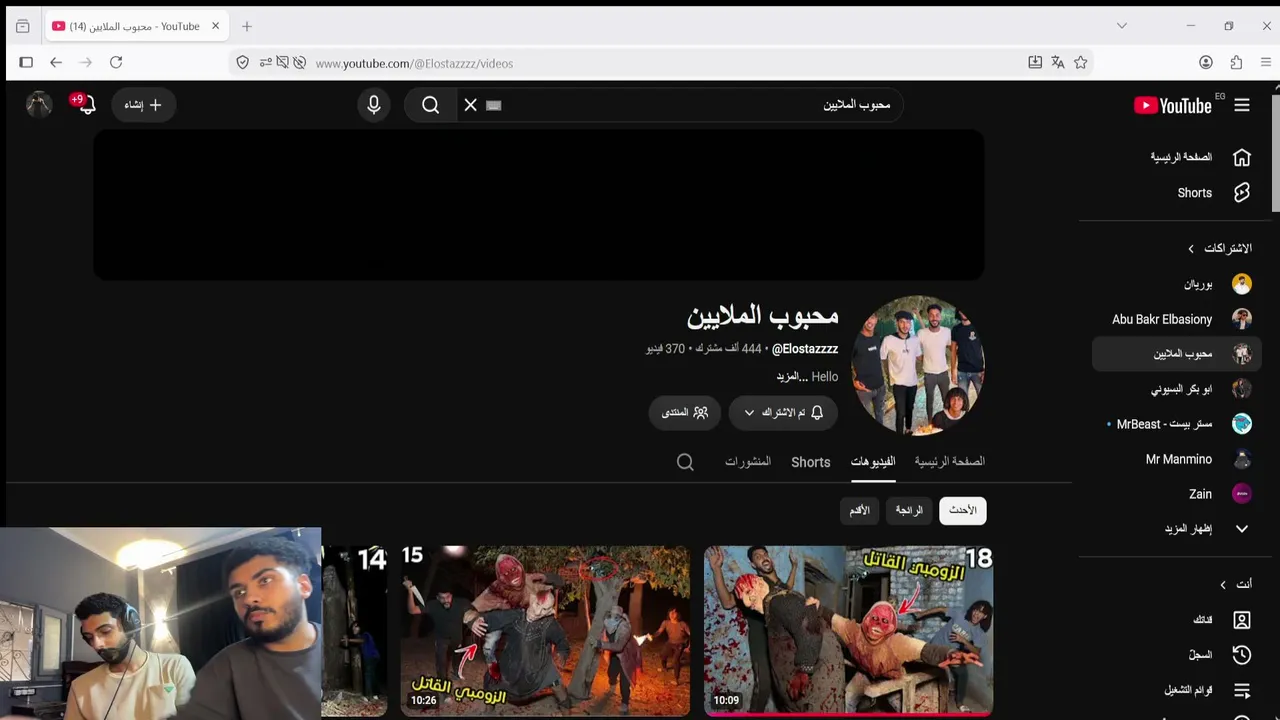The image size is (1280, 720).
Task: Open the browser application menu
Action: click(x=1266, y=62)
